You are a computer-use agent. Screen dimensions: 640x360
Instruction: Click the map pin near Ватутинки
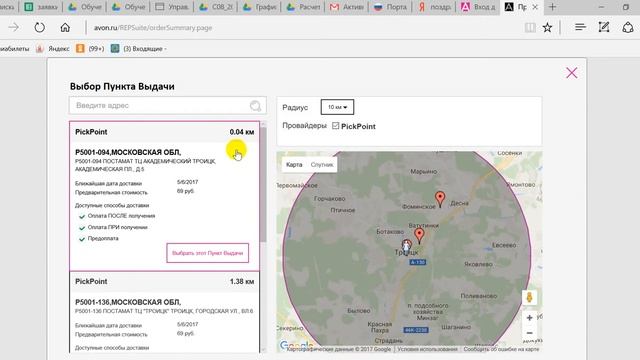click(419, 236)
